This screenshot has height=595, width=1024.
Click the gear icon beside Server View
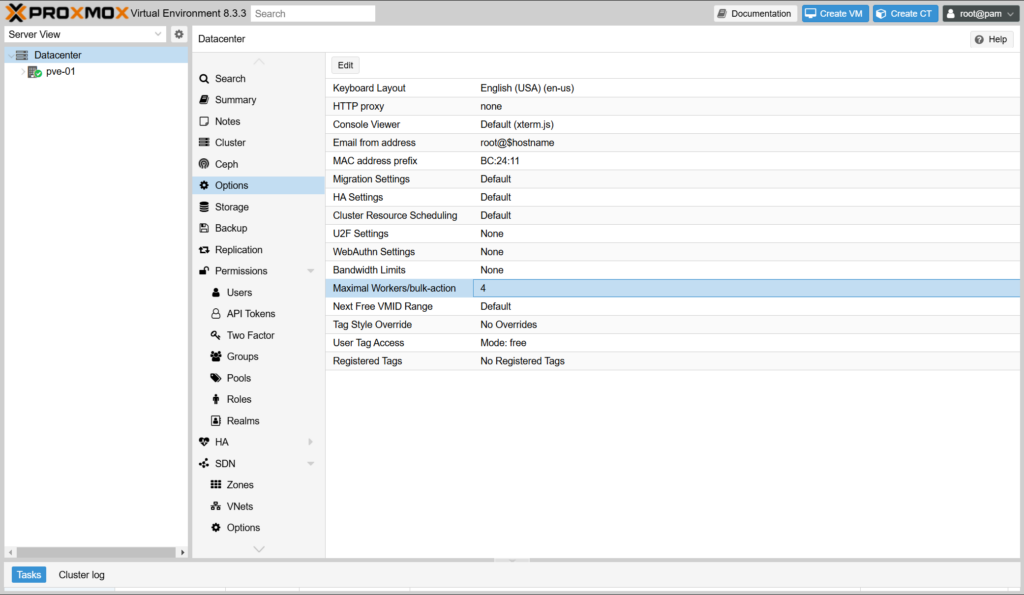[179, 34]
